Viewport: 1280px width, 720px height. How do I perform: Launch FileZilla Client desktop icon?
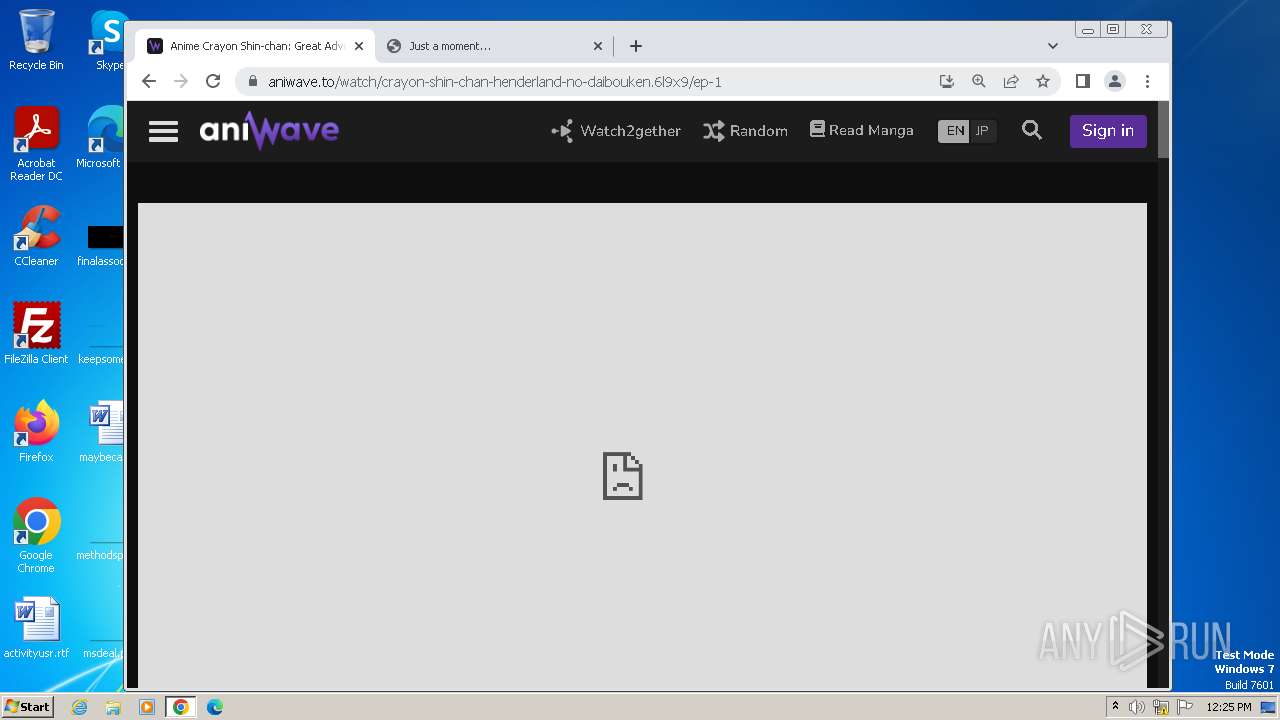click(36, 334)
